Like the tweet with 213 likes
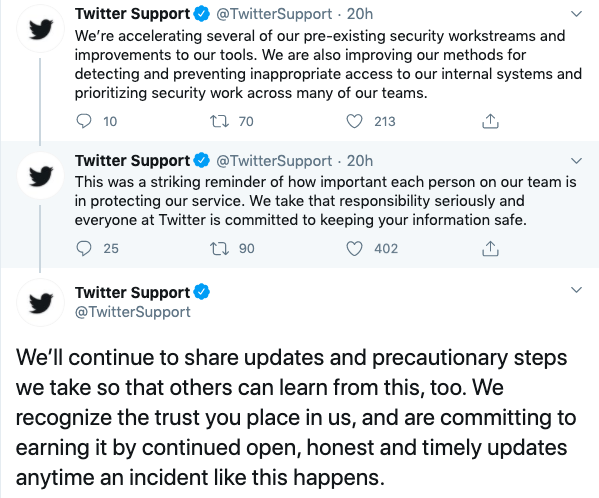 [354, 121]
